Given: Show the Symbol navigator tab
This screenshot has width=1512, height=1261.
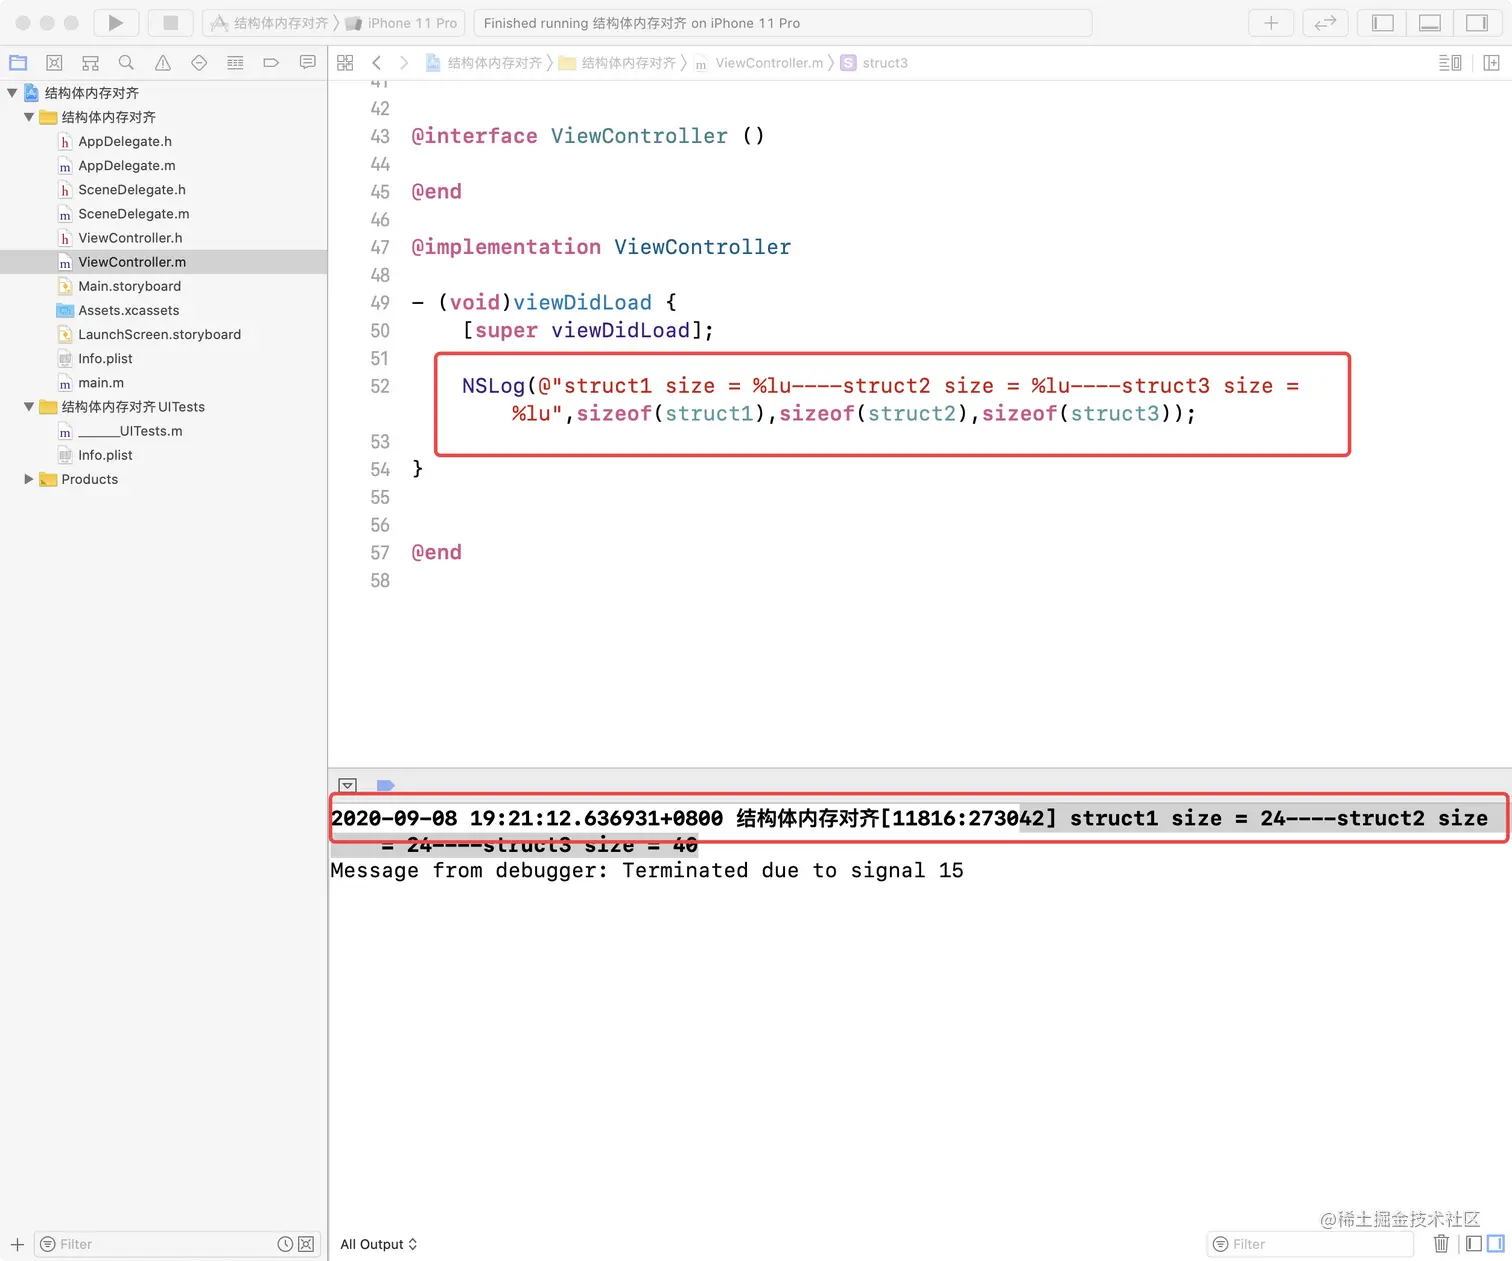Looking at the screenshot, I should pyautogui.click(x=90, y=63).
